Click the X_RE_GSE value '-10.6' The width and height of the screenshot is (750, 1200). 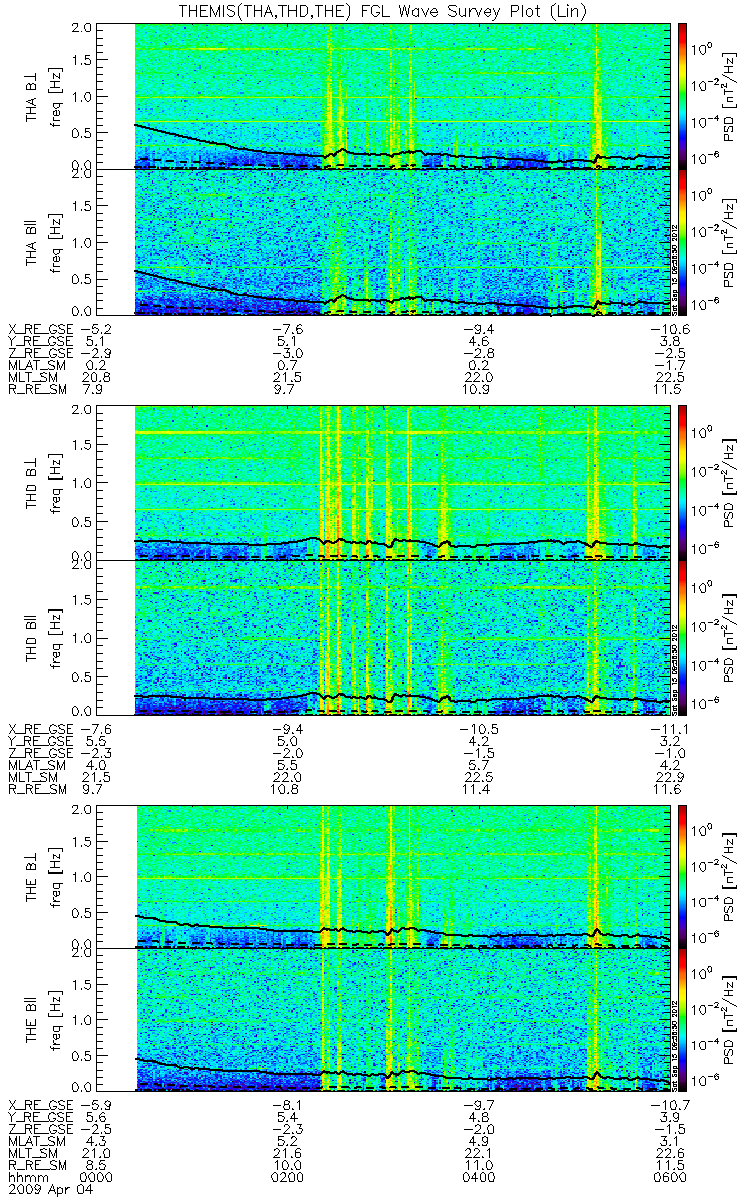pyautogui.click(x=668, y=328)
